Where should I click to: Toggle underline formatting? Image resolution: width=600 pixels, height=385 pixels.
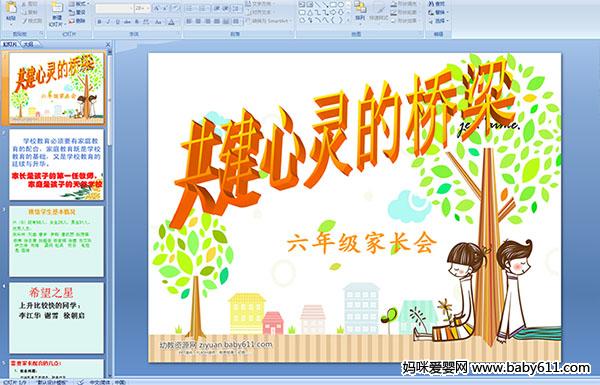tap(117, 22)
